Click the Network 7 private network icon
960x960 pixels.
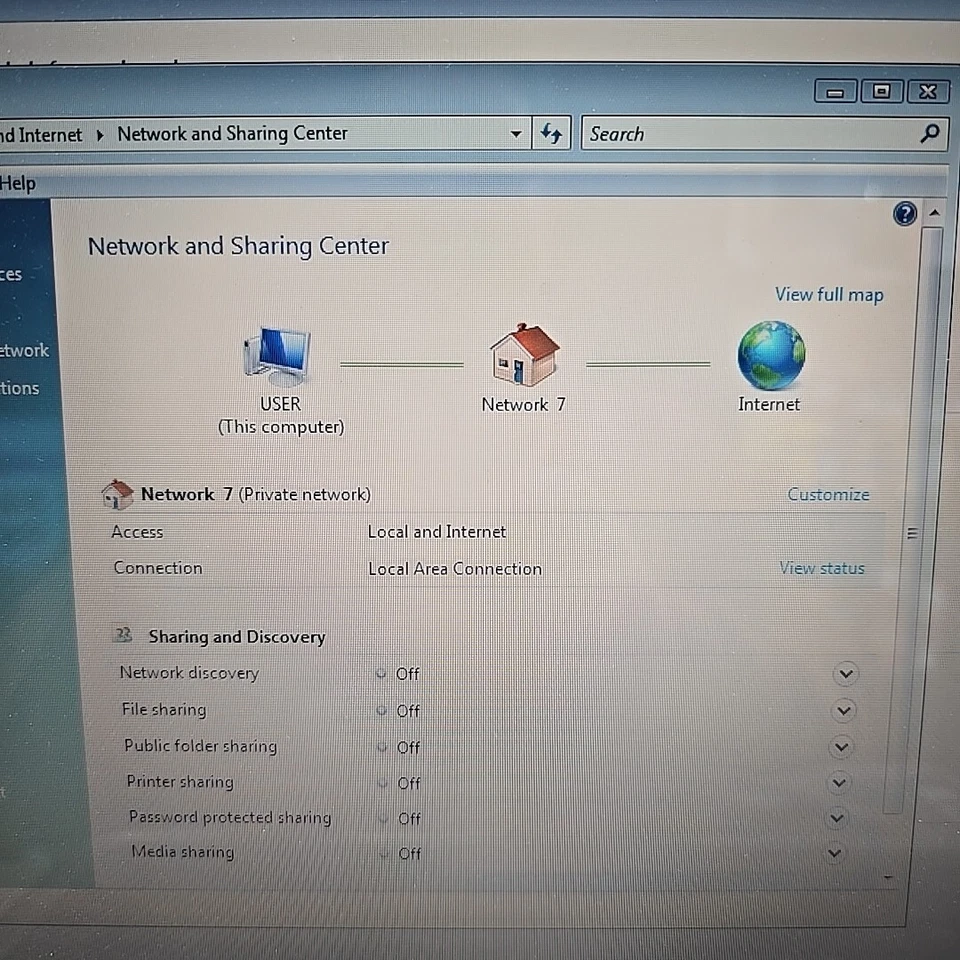pyautogui.click(x=118, y=493)
